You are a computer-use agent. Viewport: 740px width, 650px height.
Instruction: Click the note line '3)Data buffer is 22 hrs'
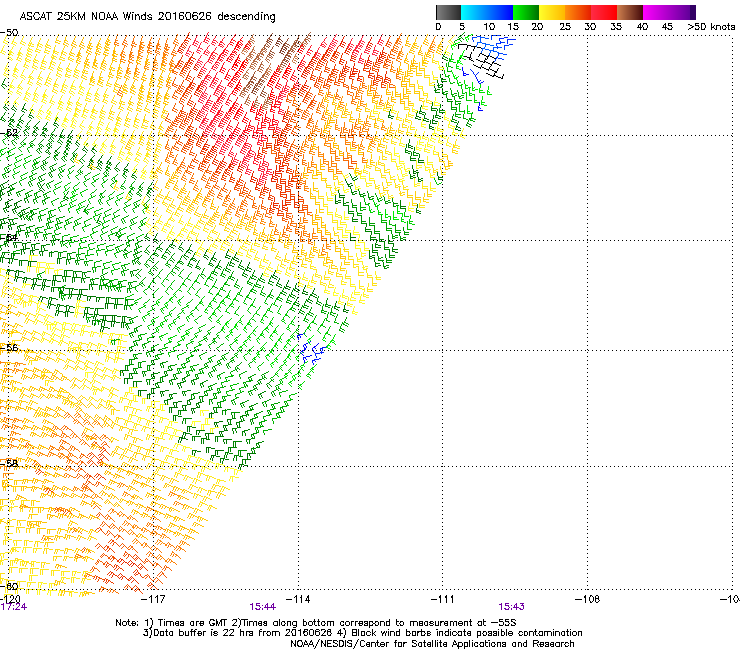(x=362, y=633)
